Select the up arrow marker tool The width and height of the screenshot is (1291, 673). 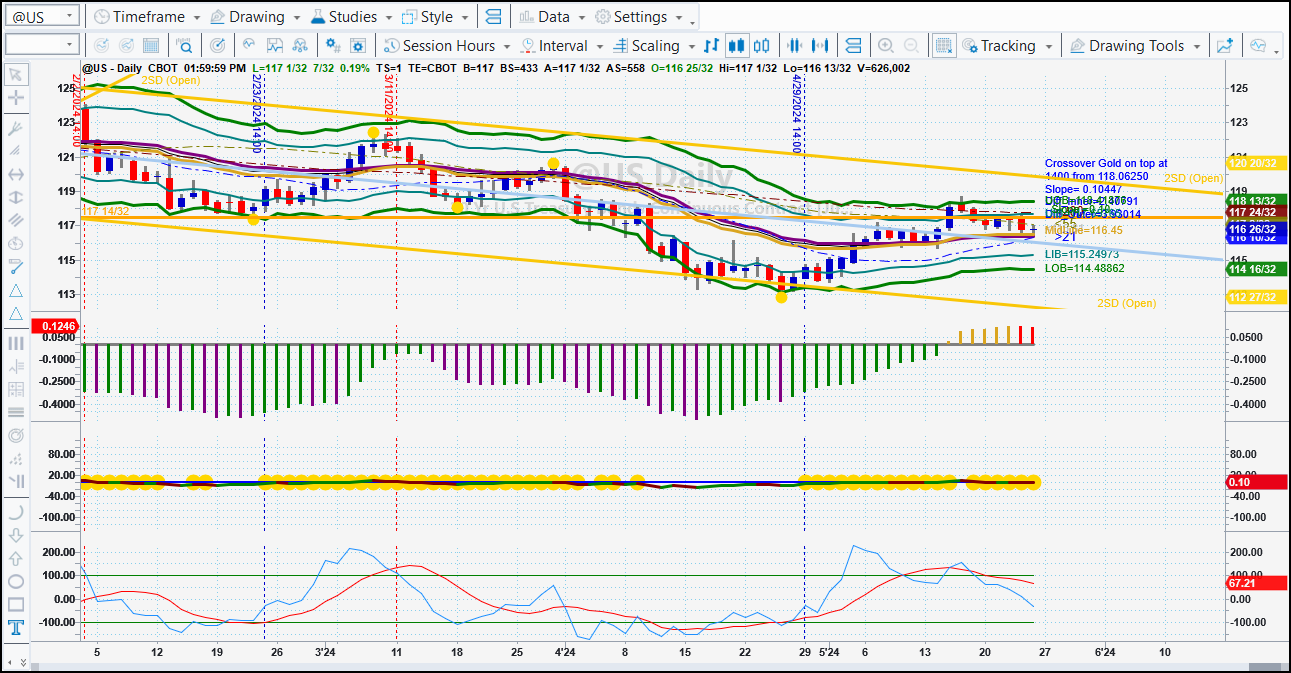pos(15,558)
